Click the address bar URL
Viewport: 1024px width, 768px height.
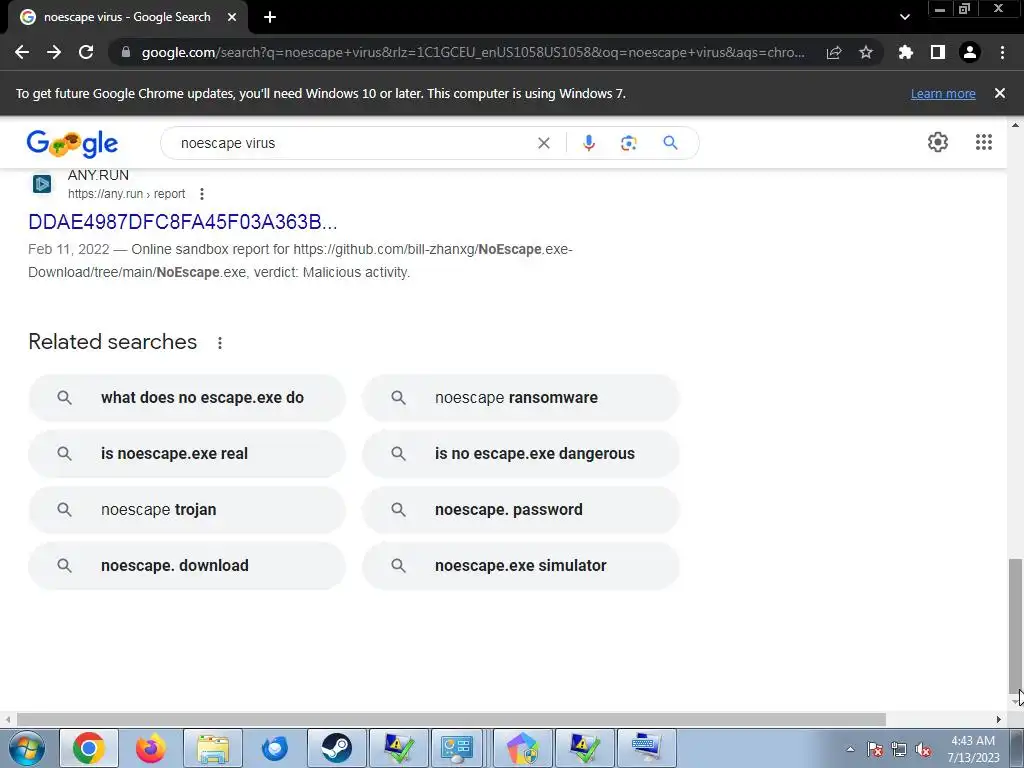(x=473, y=52)
